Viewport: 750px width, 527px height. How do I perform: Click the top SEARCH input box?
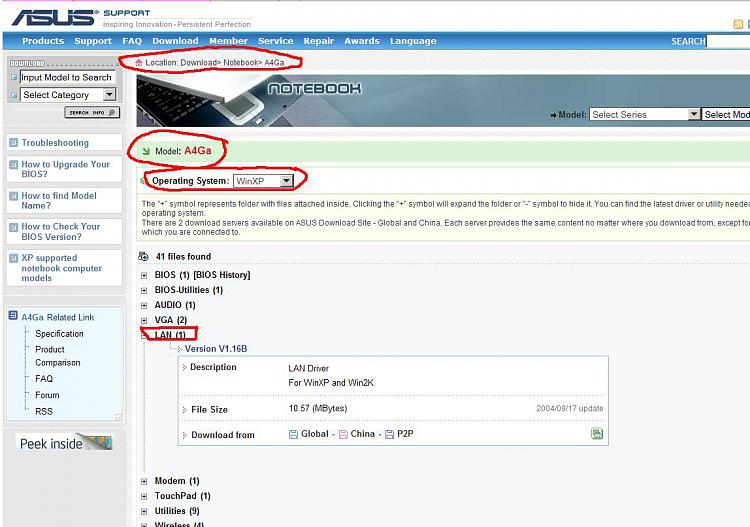click(728, 41)
